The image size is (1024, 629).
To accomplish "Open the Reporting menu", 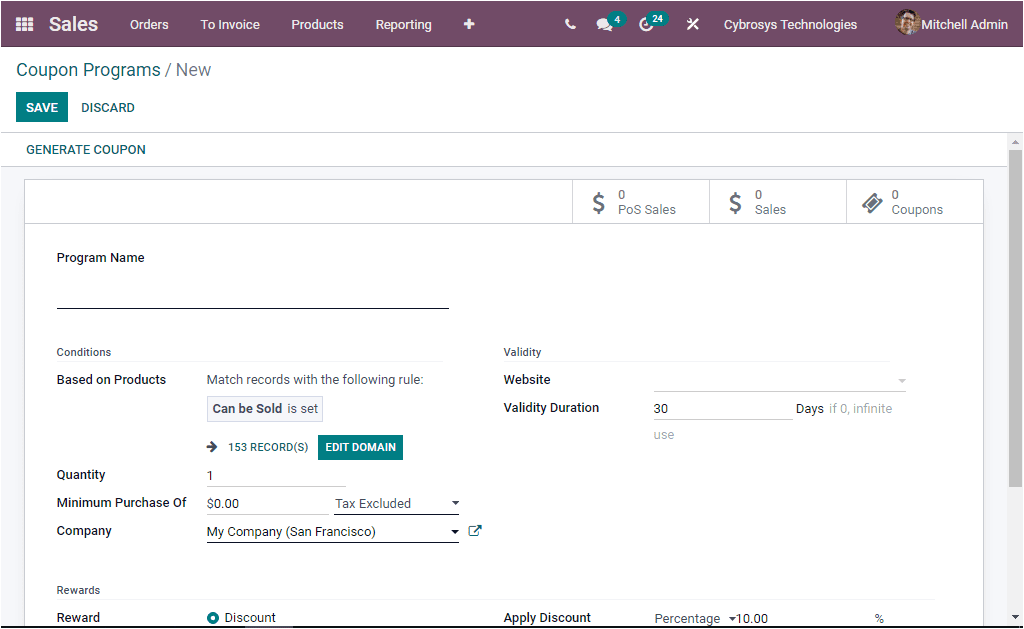I will click(403, 24).
